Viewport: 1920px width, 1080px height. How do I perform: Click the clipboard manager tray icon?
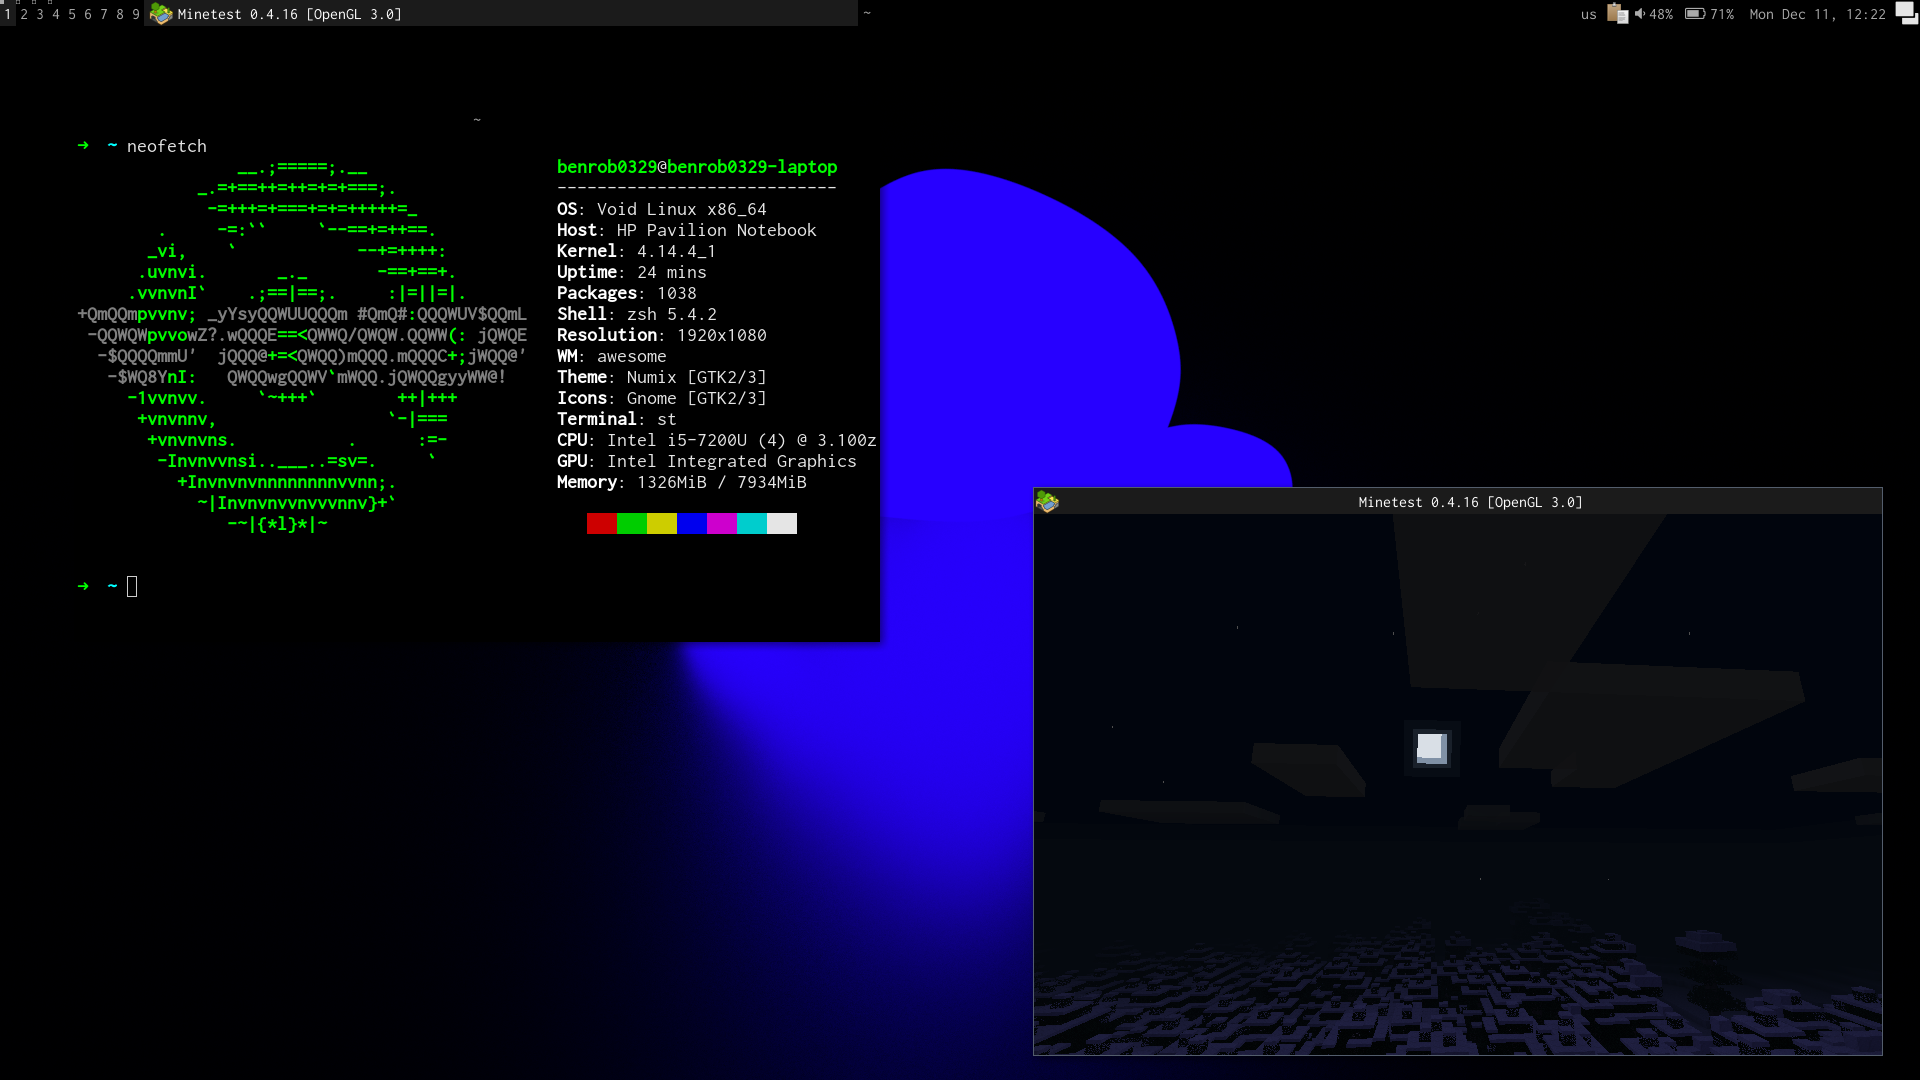pos(1617,14)
